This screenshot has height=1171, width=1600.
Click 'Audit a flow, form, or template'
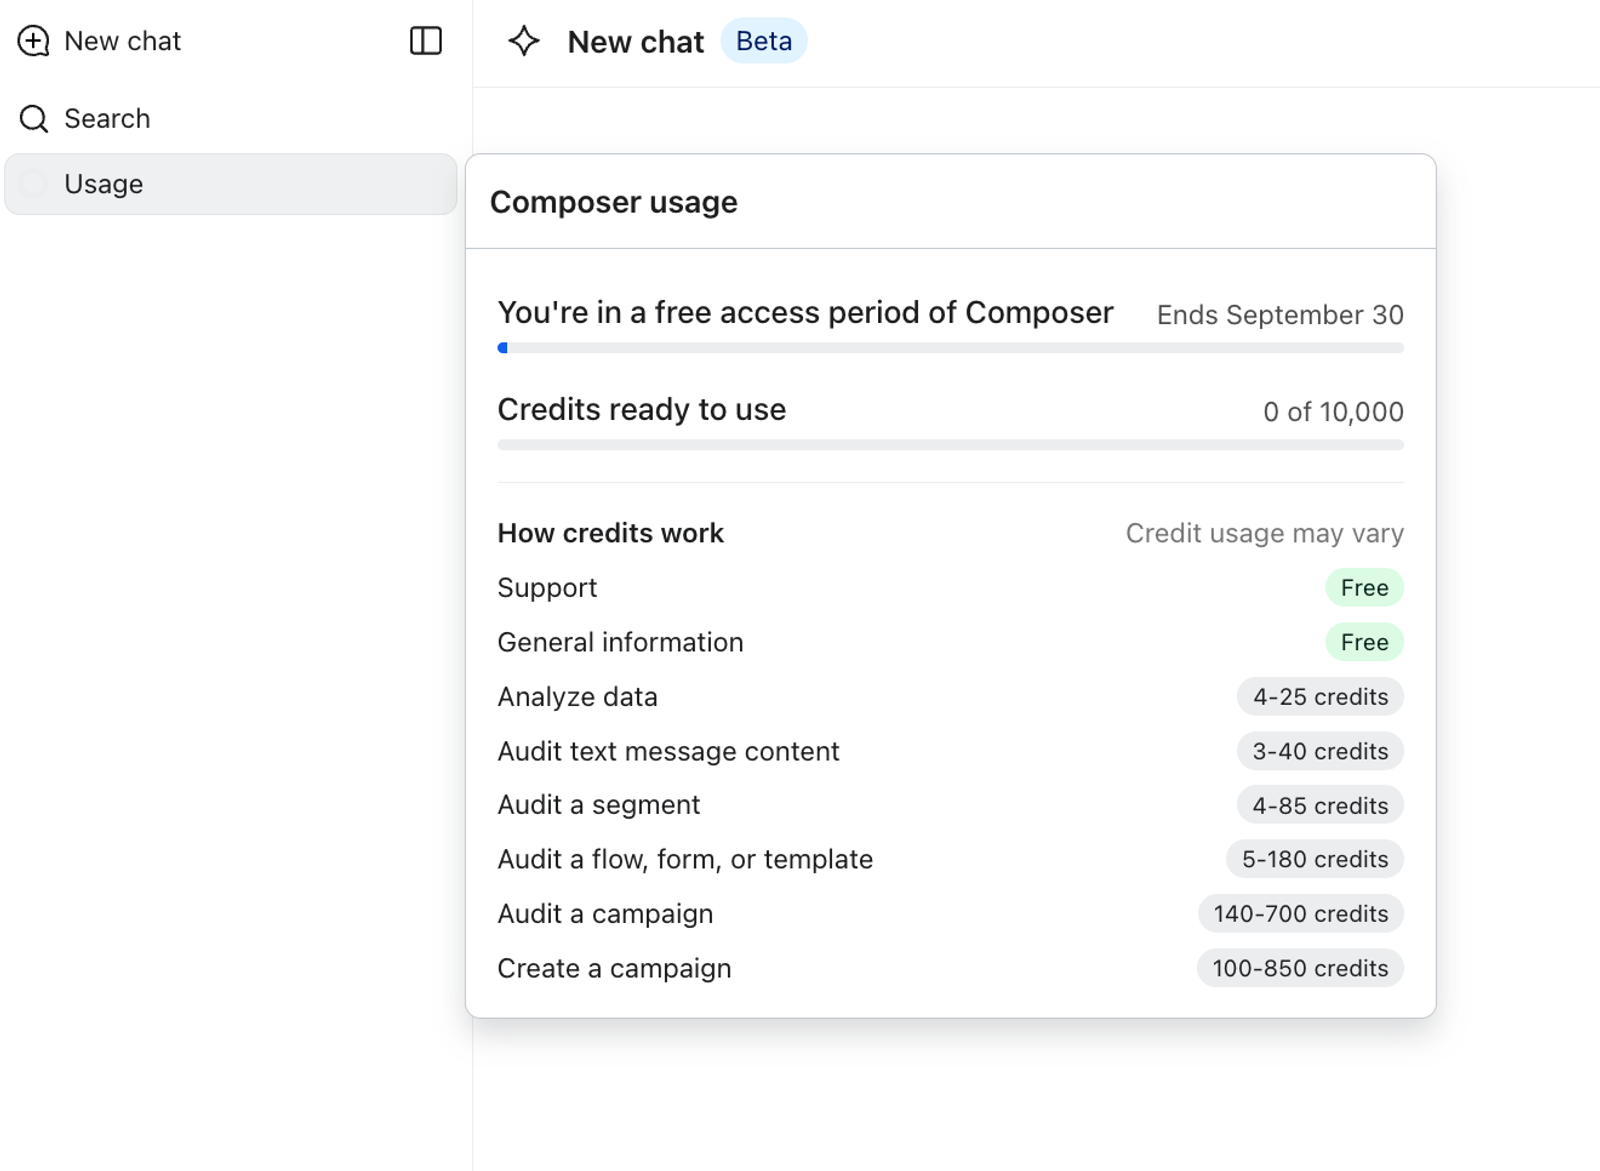[x=685, y=859]
